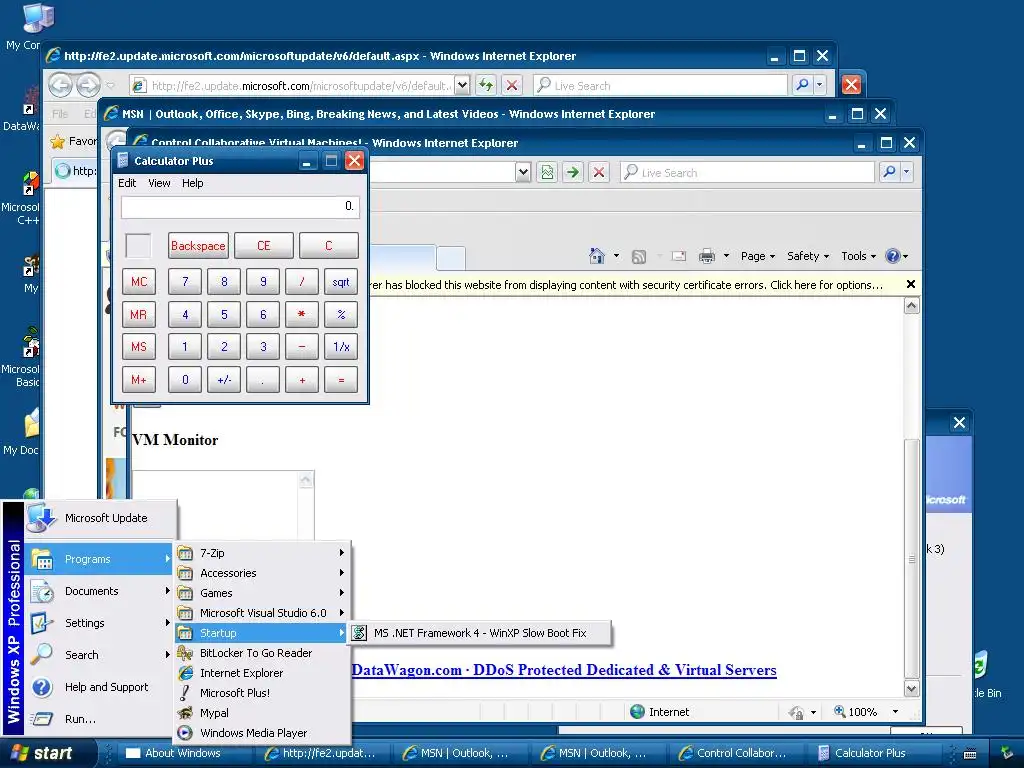Viewport: 1024px width, 768px height.
Task: Click the Back button in Microsoft Update IE window
Action: pyautogui.click(x=61, y=85)
